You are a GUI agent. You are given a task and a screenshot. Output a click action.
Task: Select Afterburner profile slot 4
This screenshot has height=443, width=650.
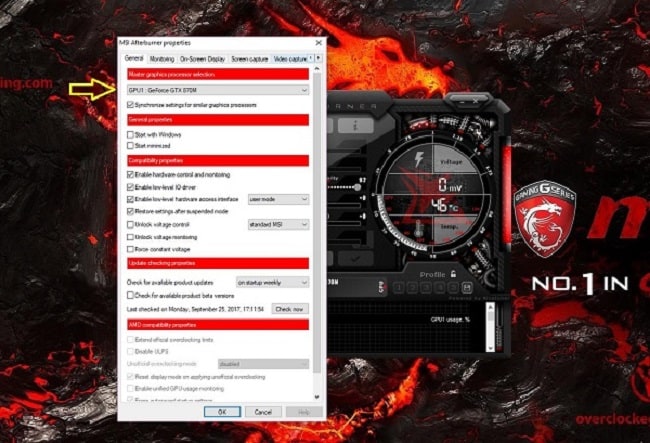(x=440, y=288)
